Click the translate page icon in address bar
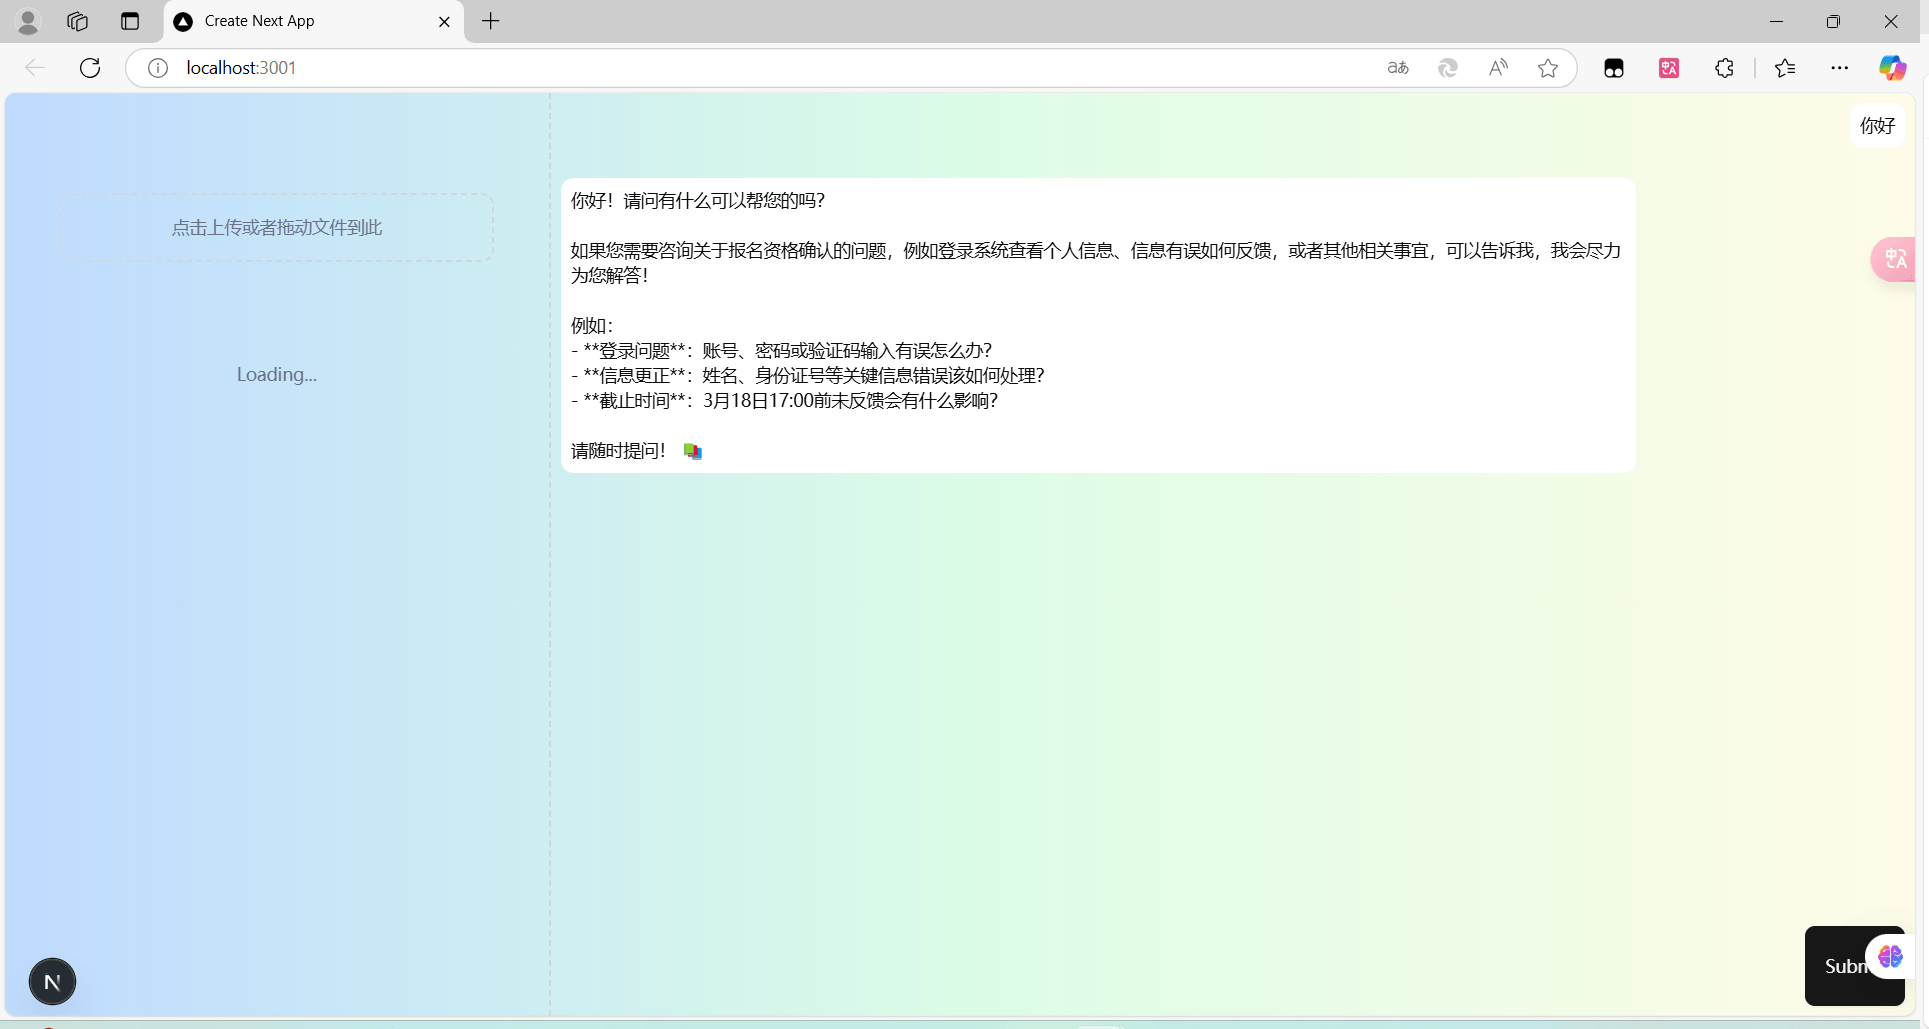The image size is (1929, 1029). [1398, 68]
